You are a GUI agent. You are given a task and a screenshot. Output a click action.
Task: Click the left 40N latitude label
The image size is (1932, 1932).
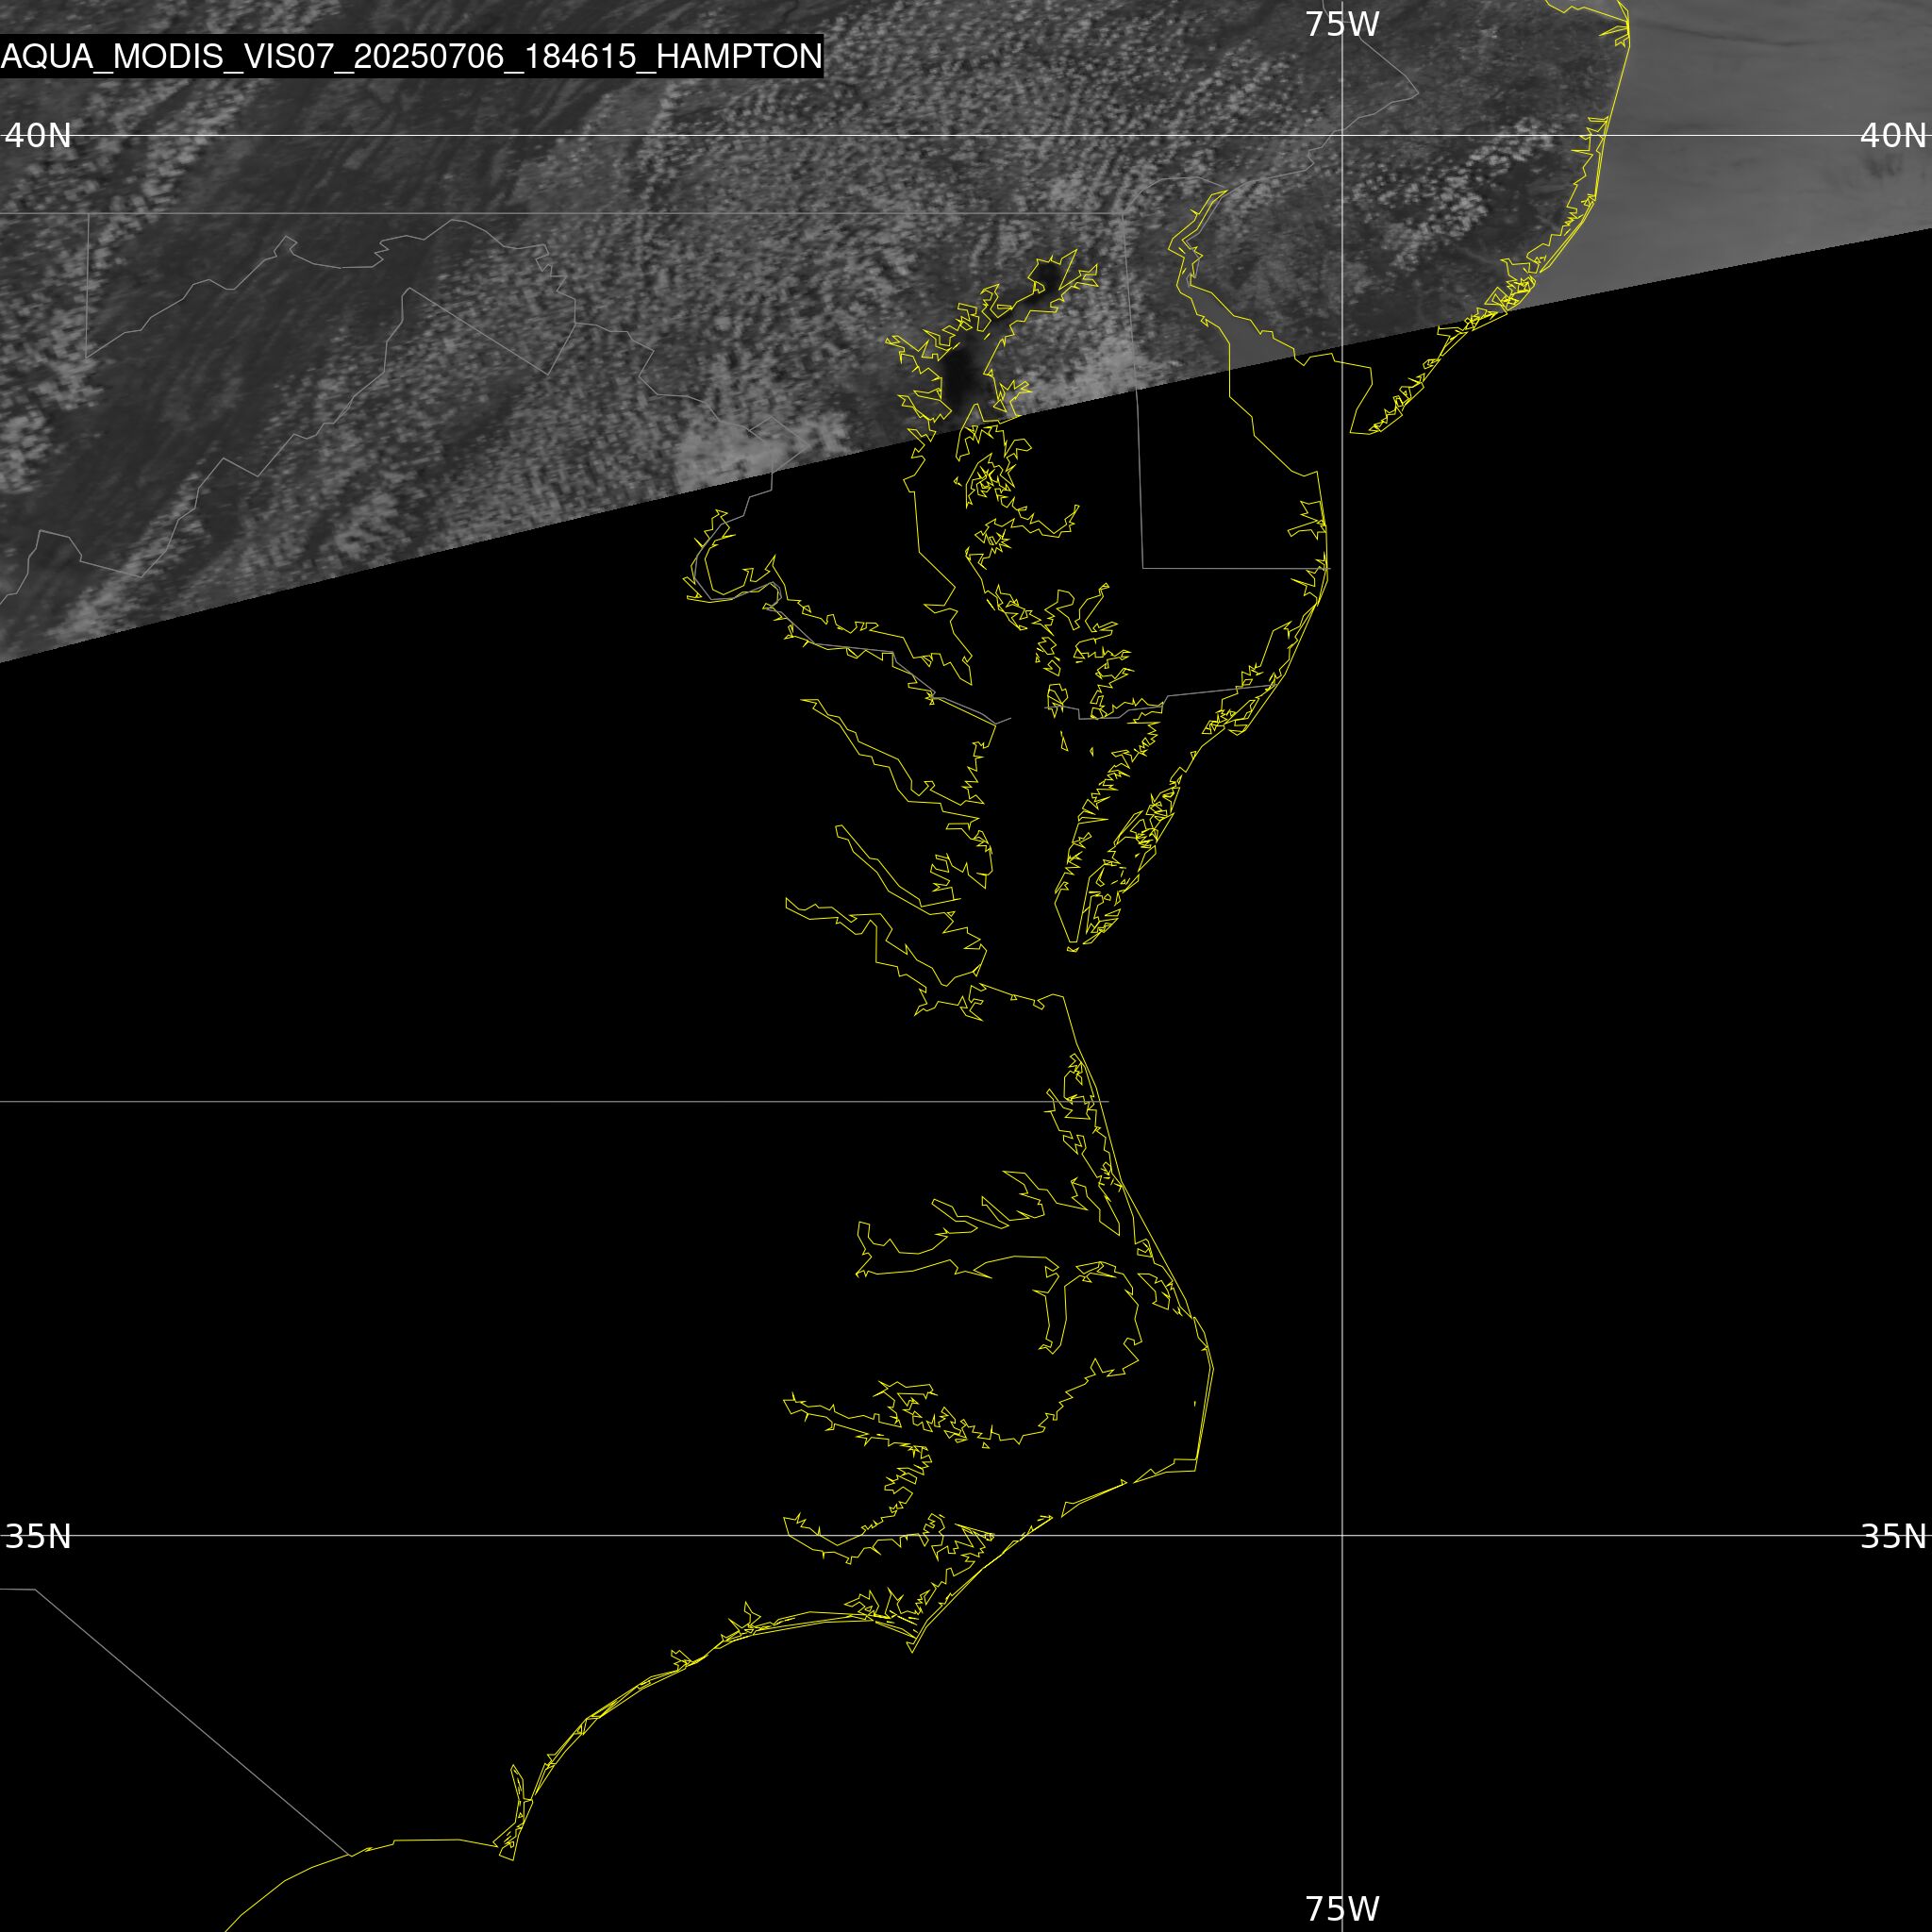(x=38, y=135)
